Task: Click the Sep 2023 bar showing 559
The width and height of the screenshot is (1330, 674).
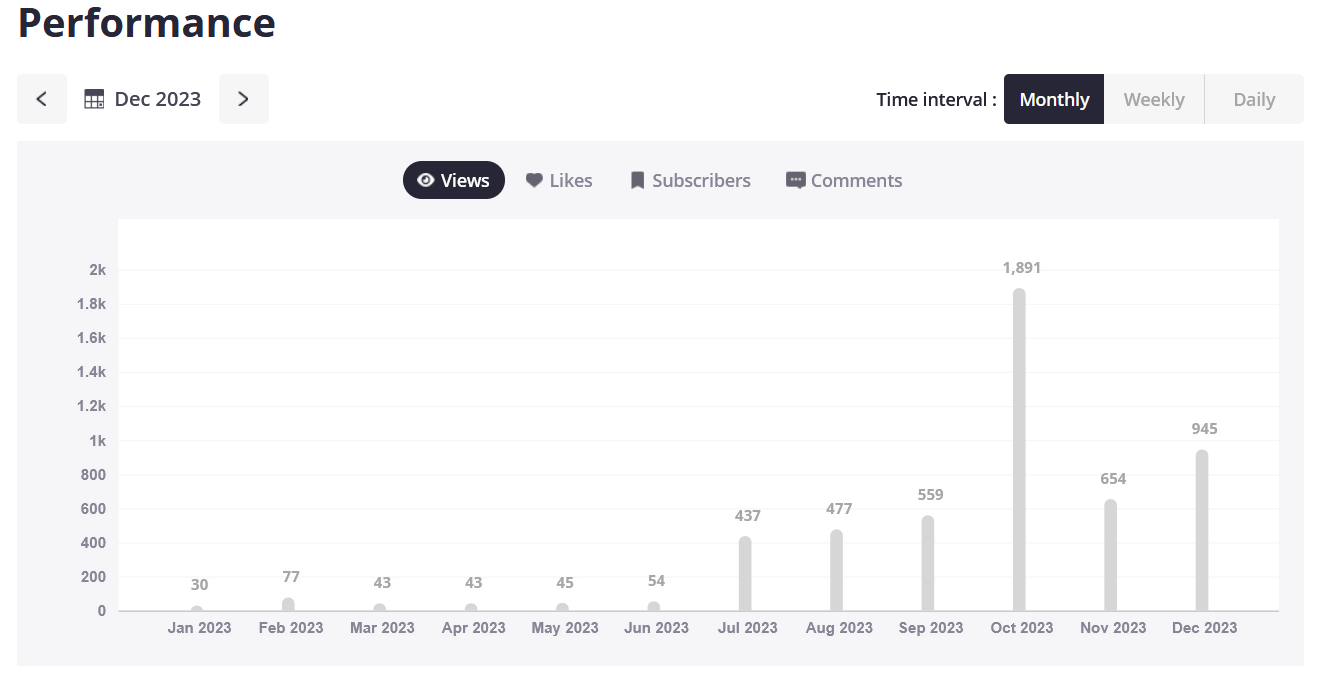Action: tap(928, 563)
